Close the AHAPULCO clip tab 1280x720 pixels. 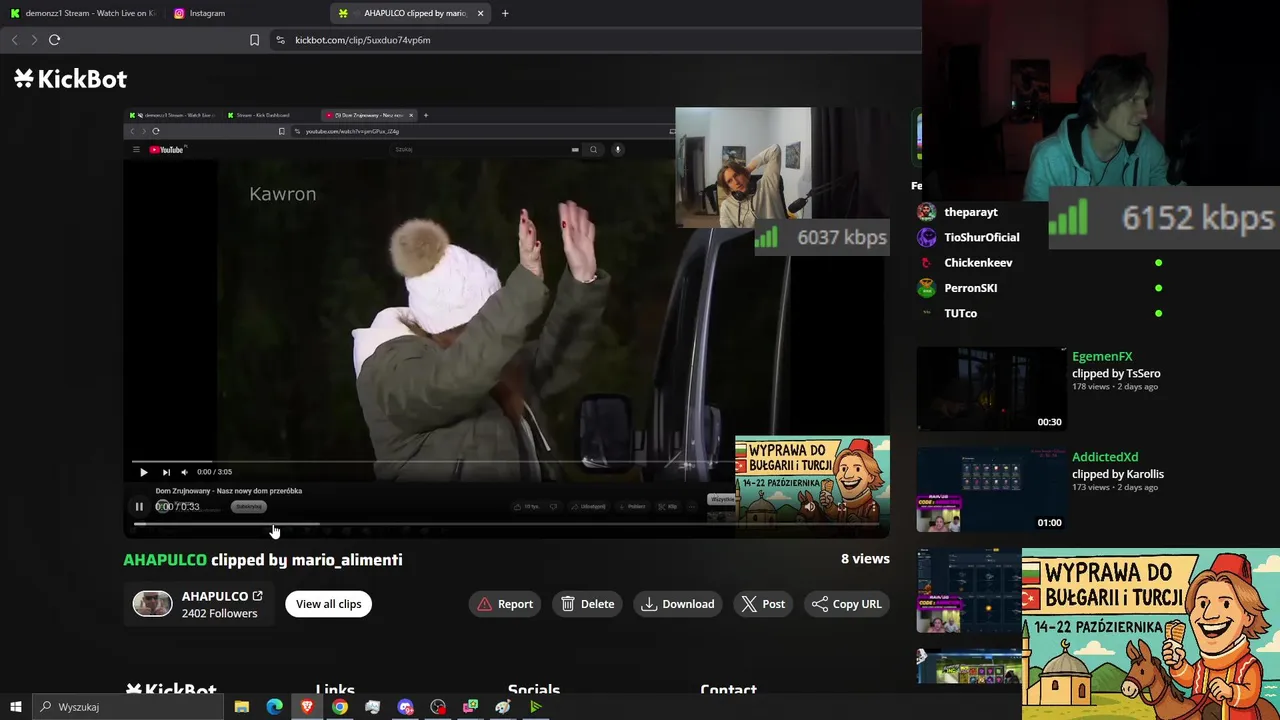[x=481, y=13]
